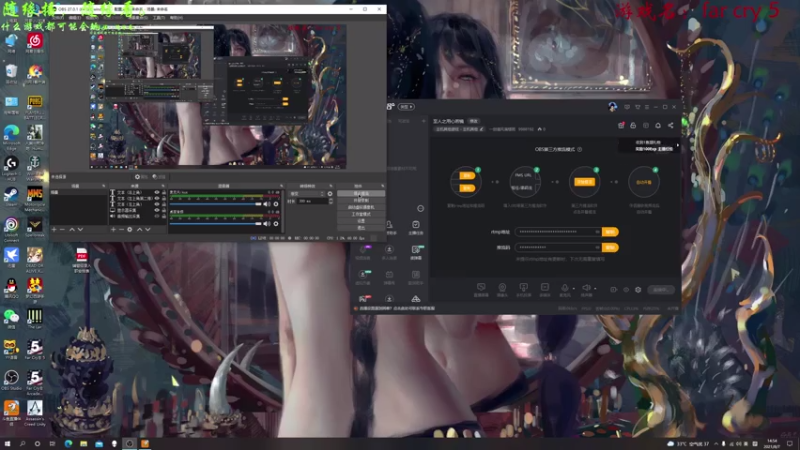Click 工作室模式 in OBS Controls

tap(361, 214)
